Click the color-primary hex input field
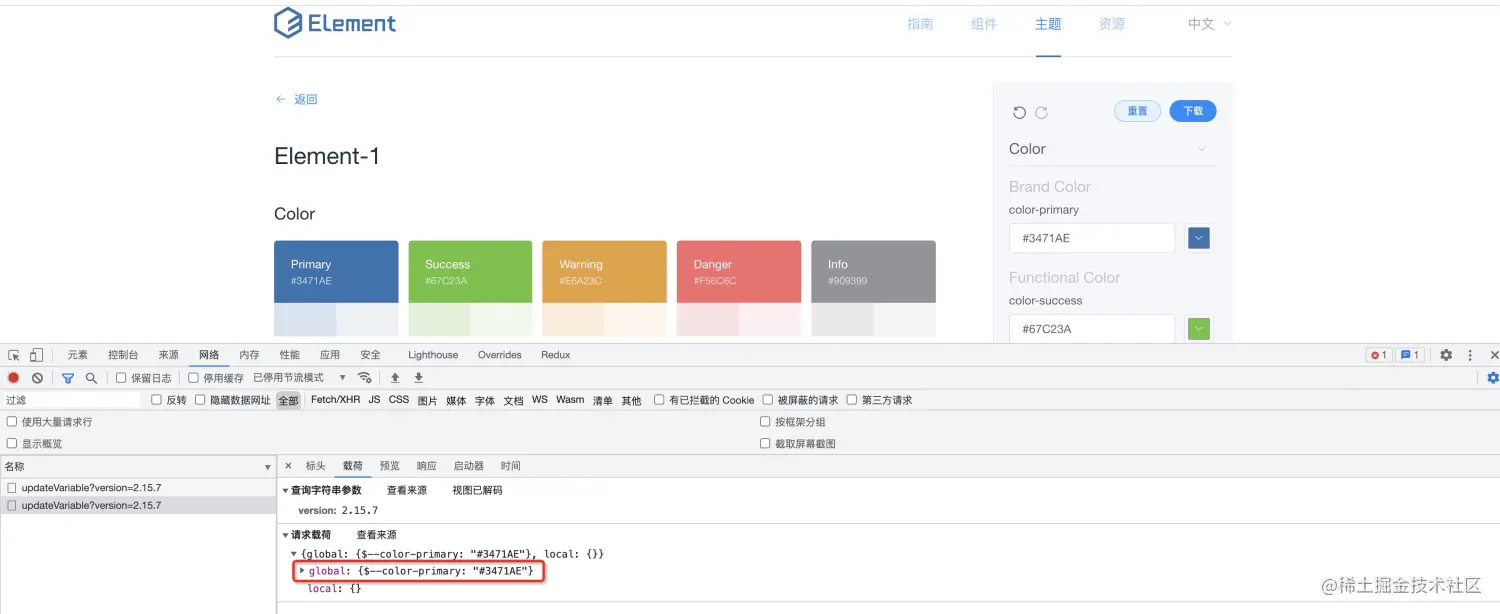 (1092, 238)
